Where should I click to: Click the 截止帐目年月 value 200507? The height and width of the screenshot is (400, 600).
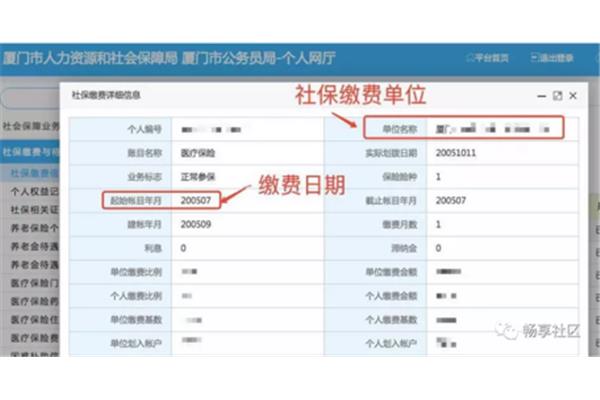click(451, 200)
